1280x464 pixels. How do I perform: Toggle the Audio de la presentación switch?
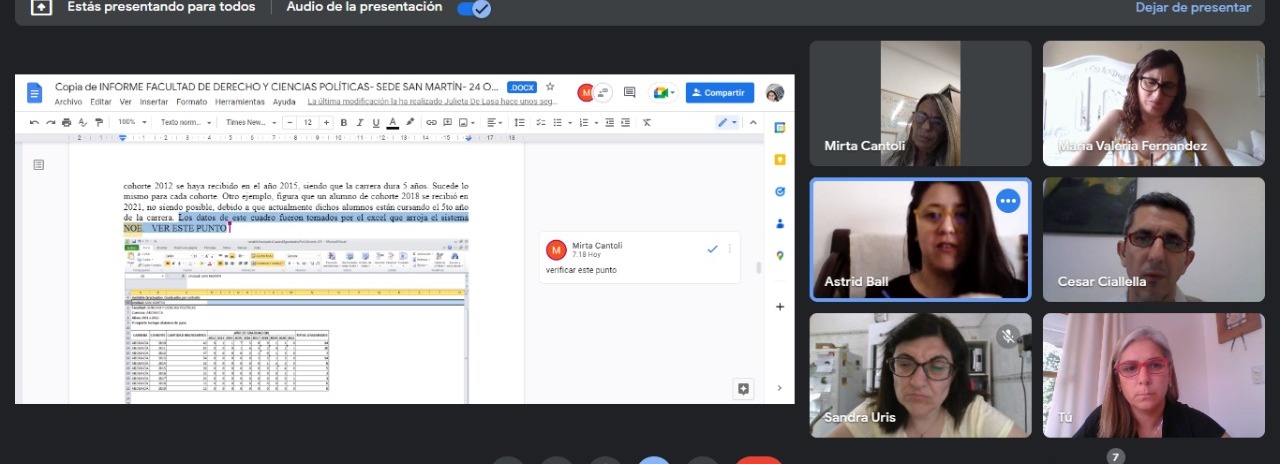(x=473, y=8)
